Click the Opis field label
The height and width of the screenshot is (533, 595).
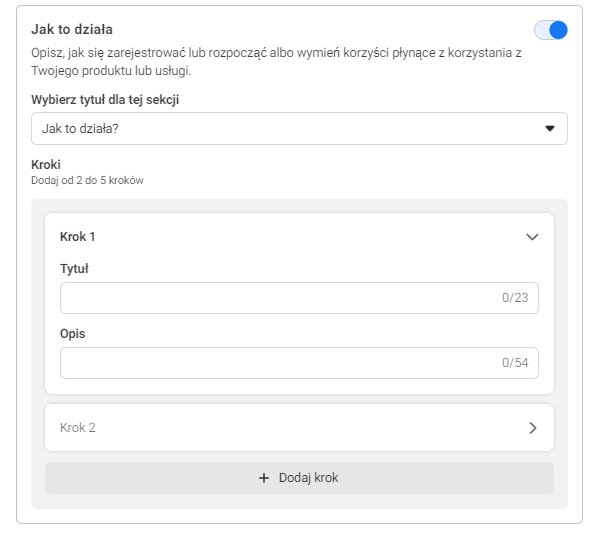coord(72,334)
